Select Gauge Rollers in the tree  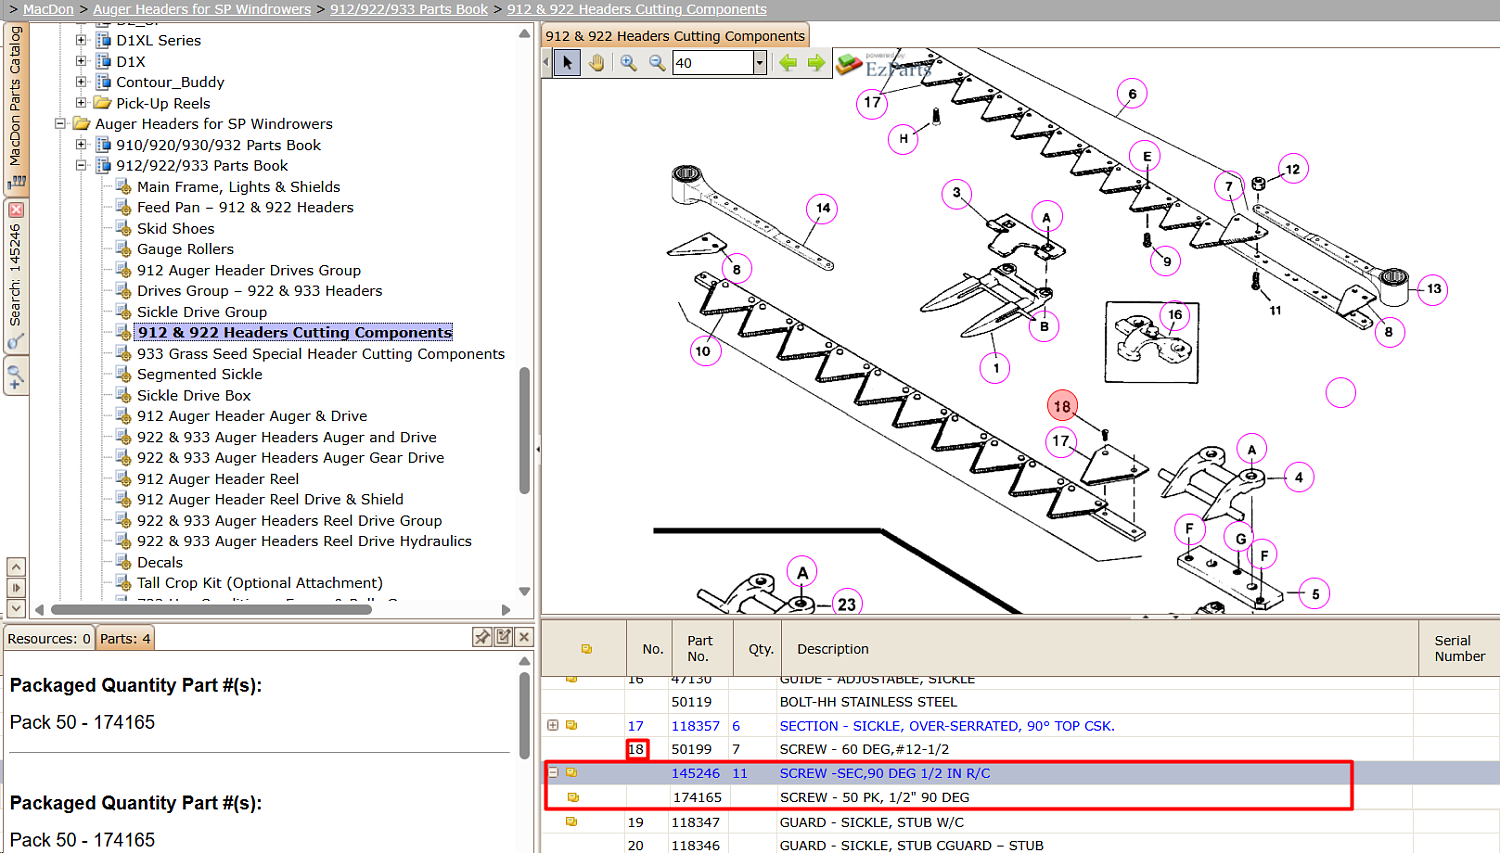click(x=185, y=250)
